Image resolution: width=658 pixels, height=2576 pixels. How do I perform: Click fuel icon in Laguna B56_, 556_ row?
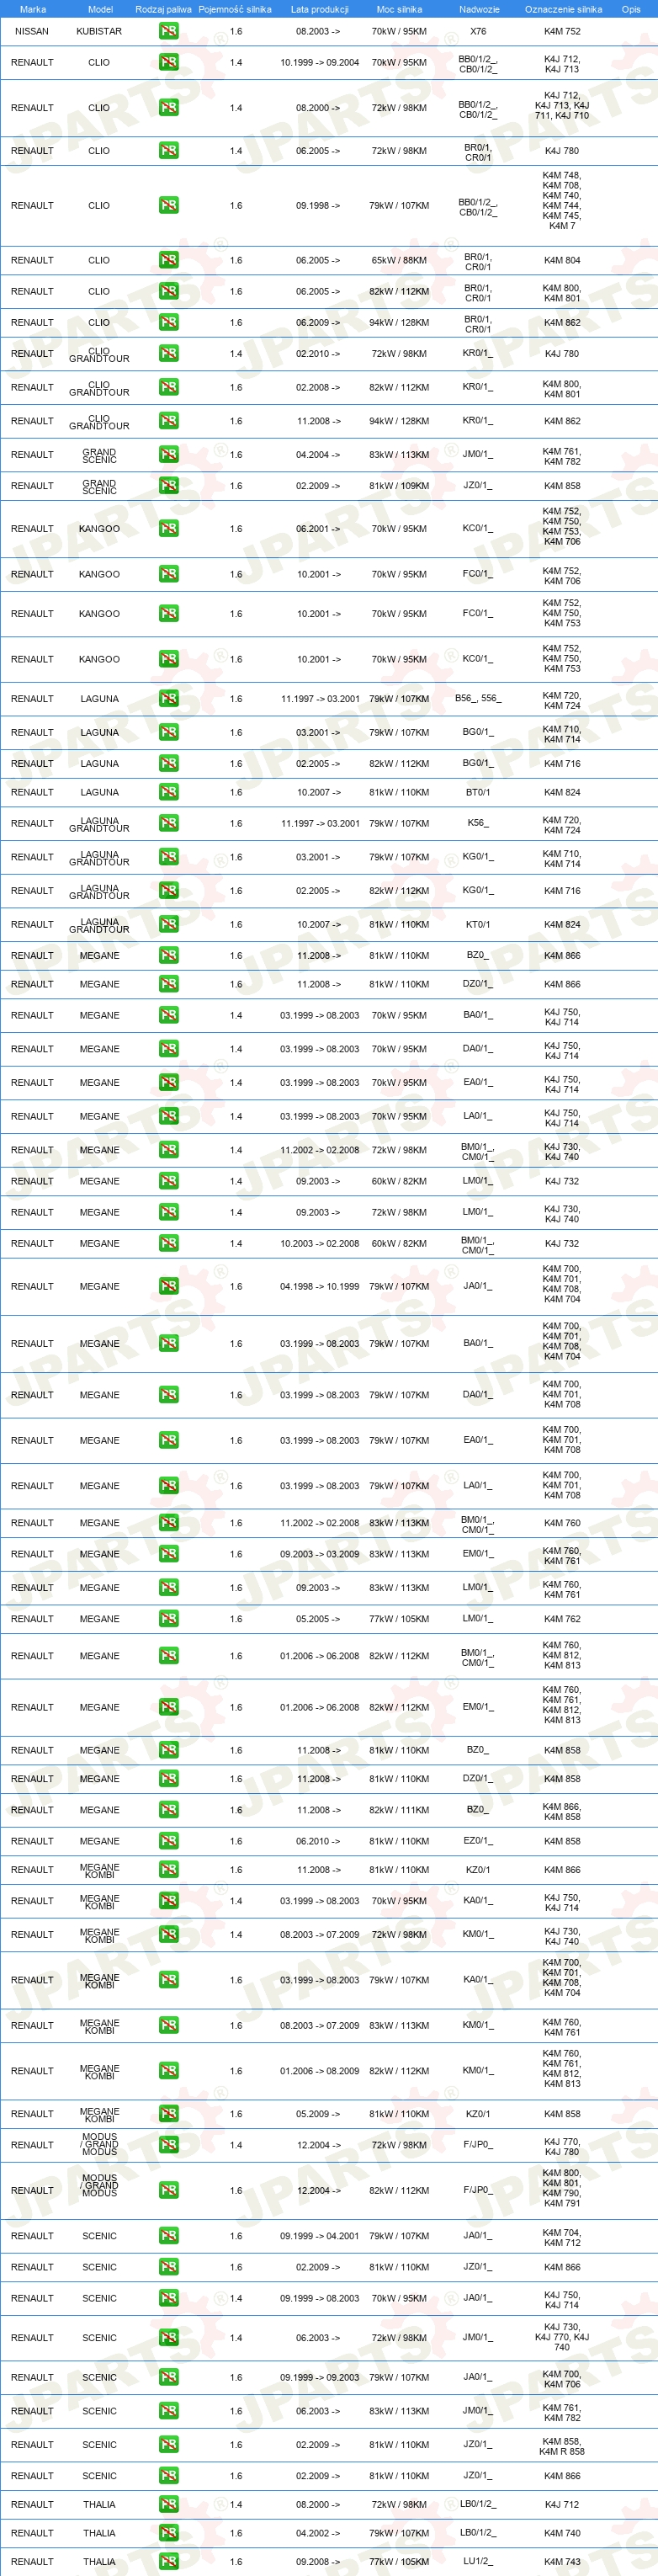168,698
